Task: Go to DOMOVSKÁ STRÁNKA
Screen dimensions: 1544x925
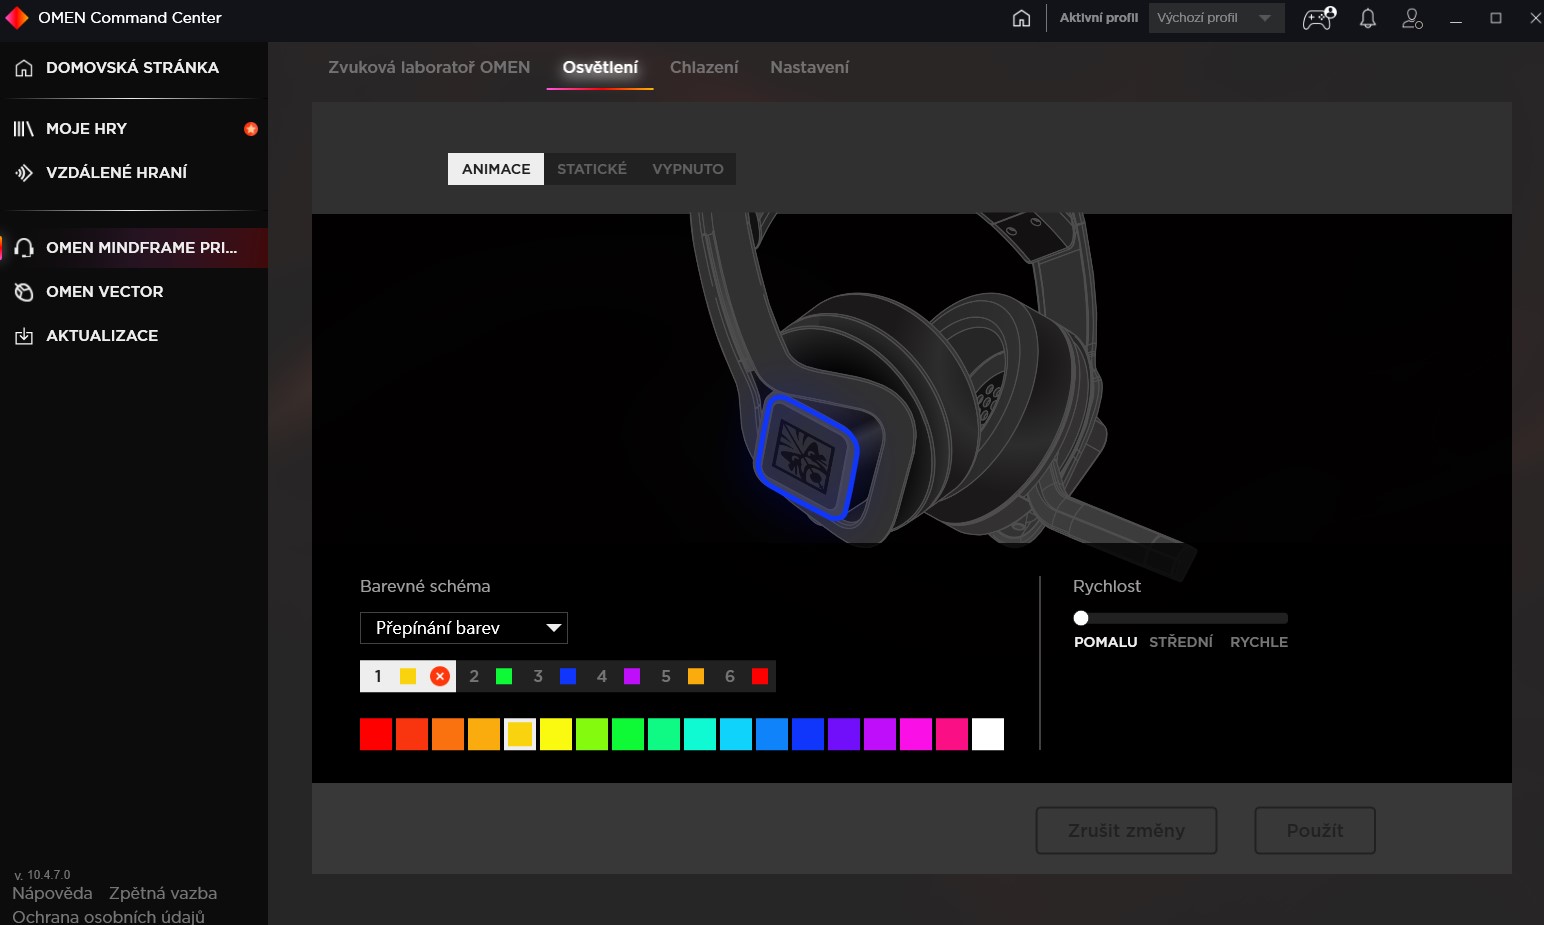Action: click(x=134, y=68)
